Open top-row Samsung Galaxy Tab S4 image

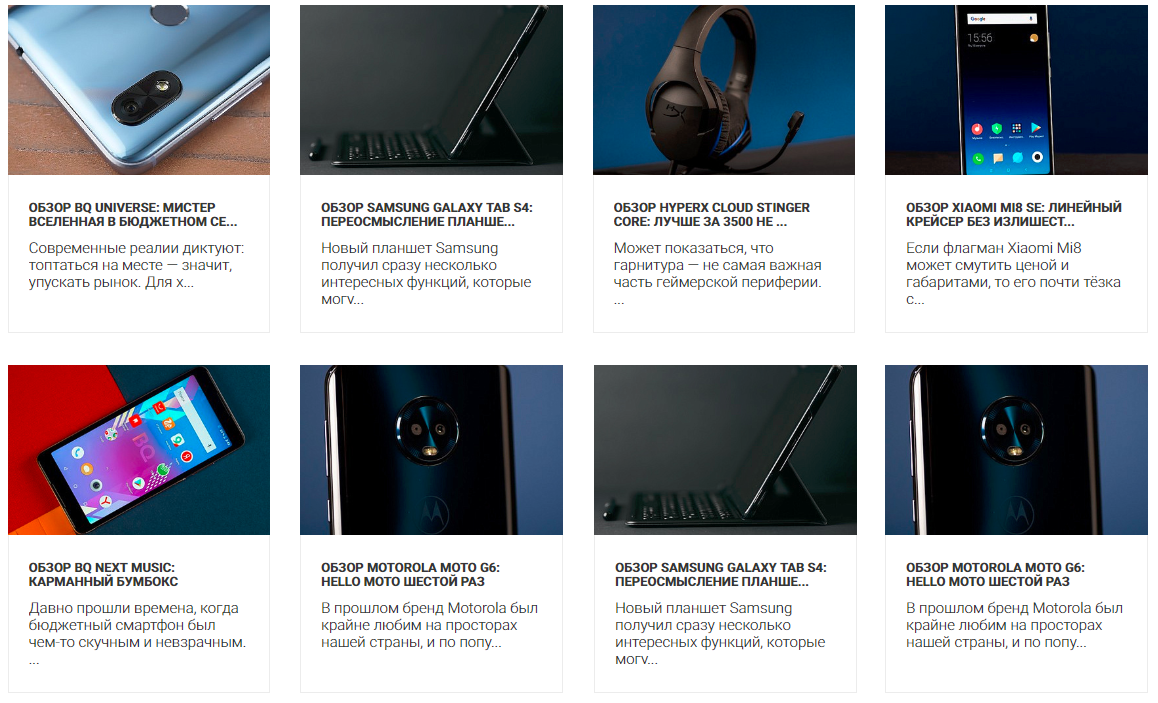pos(431,89)
